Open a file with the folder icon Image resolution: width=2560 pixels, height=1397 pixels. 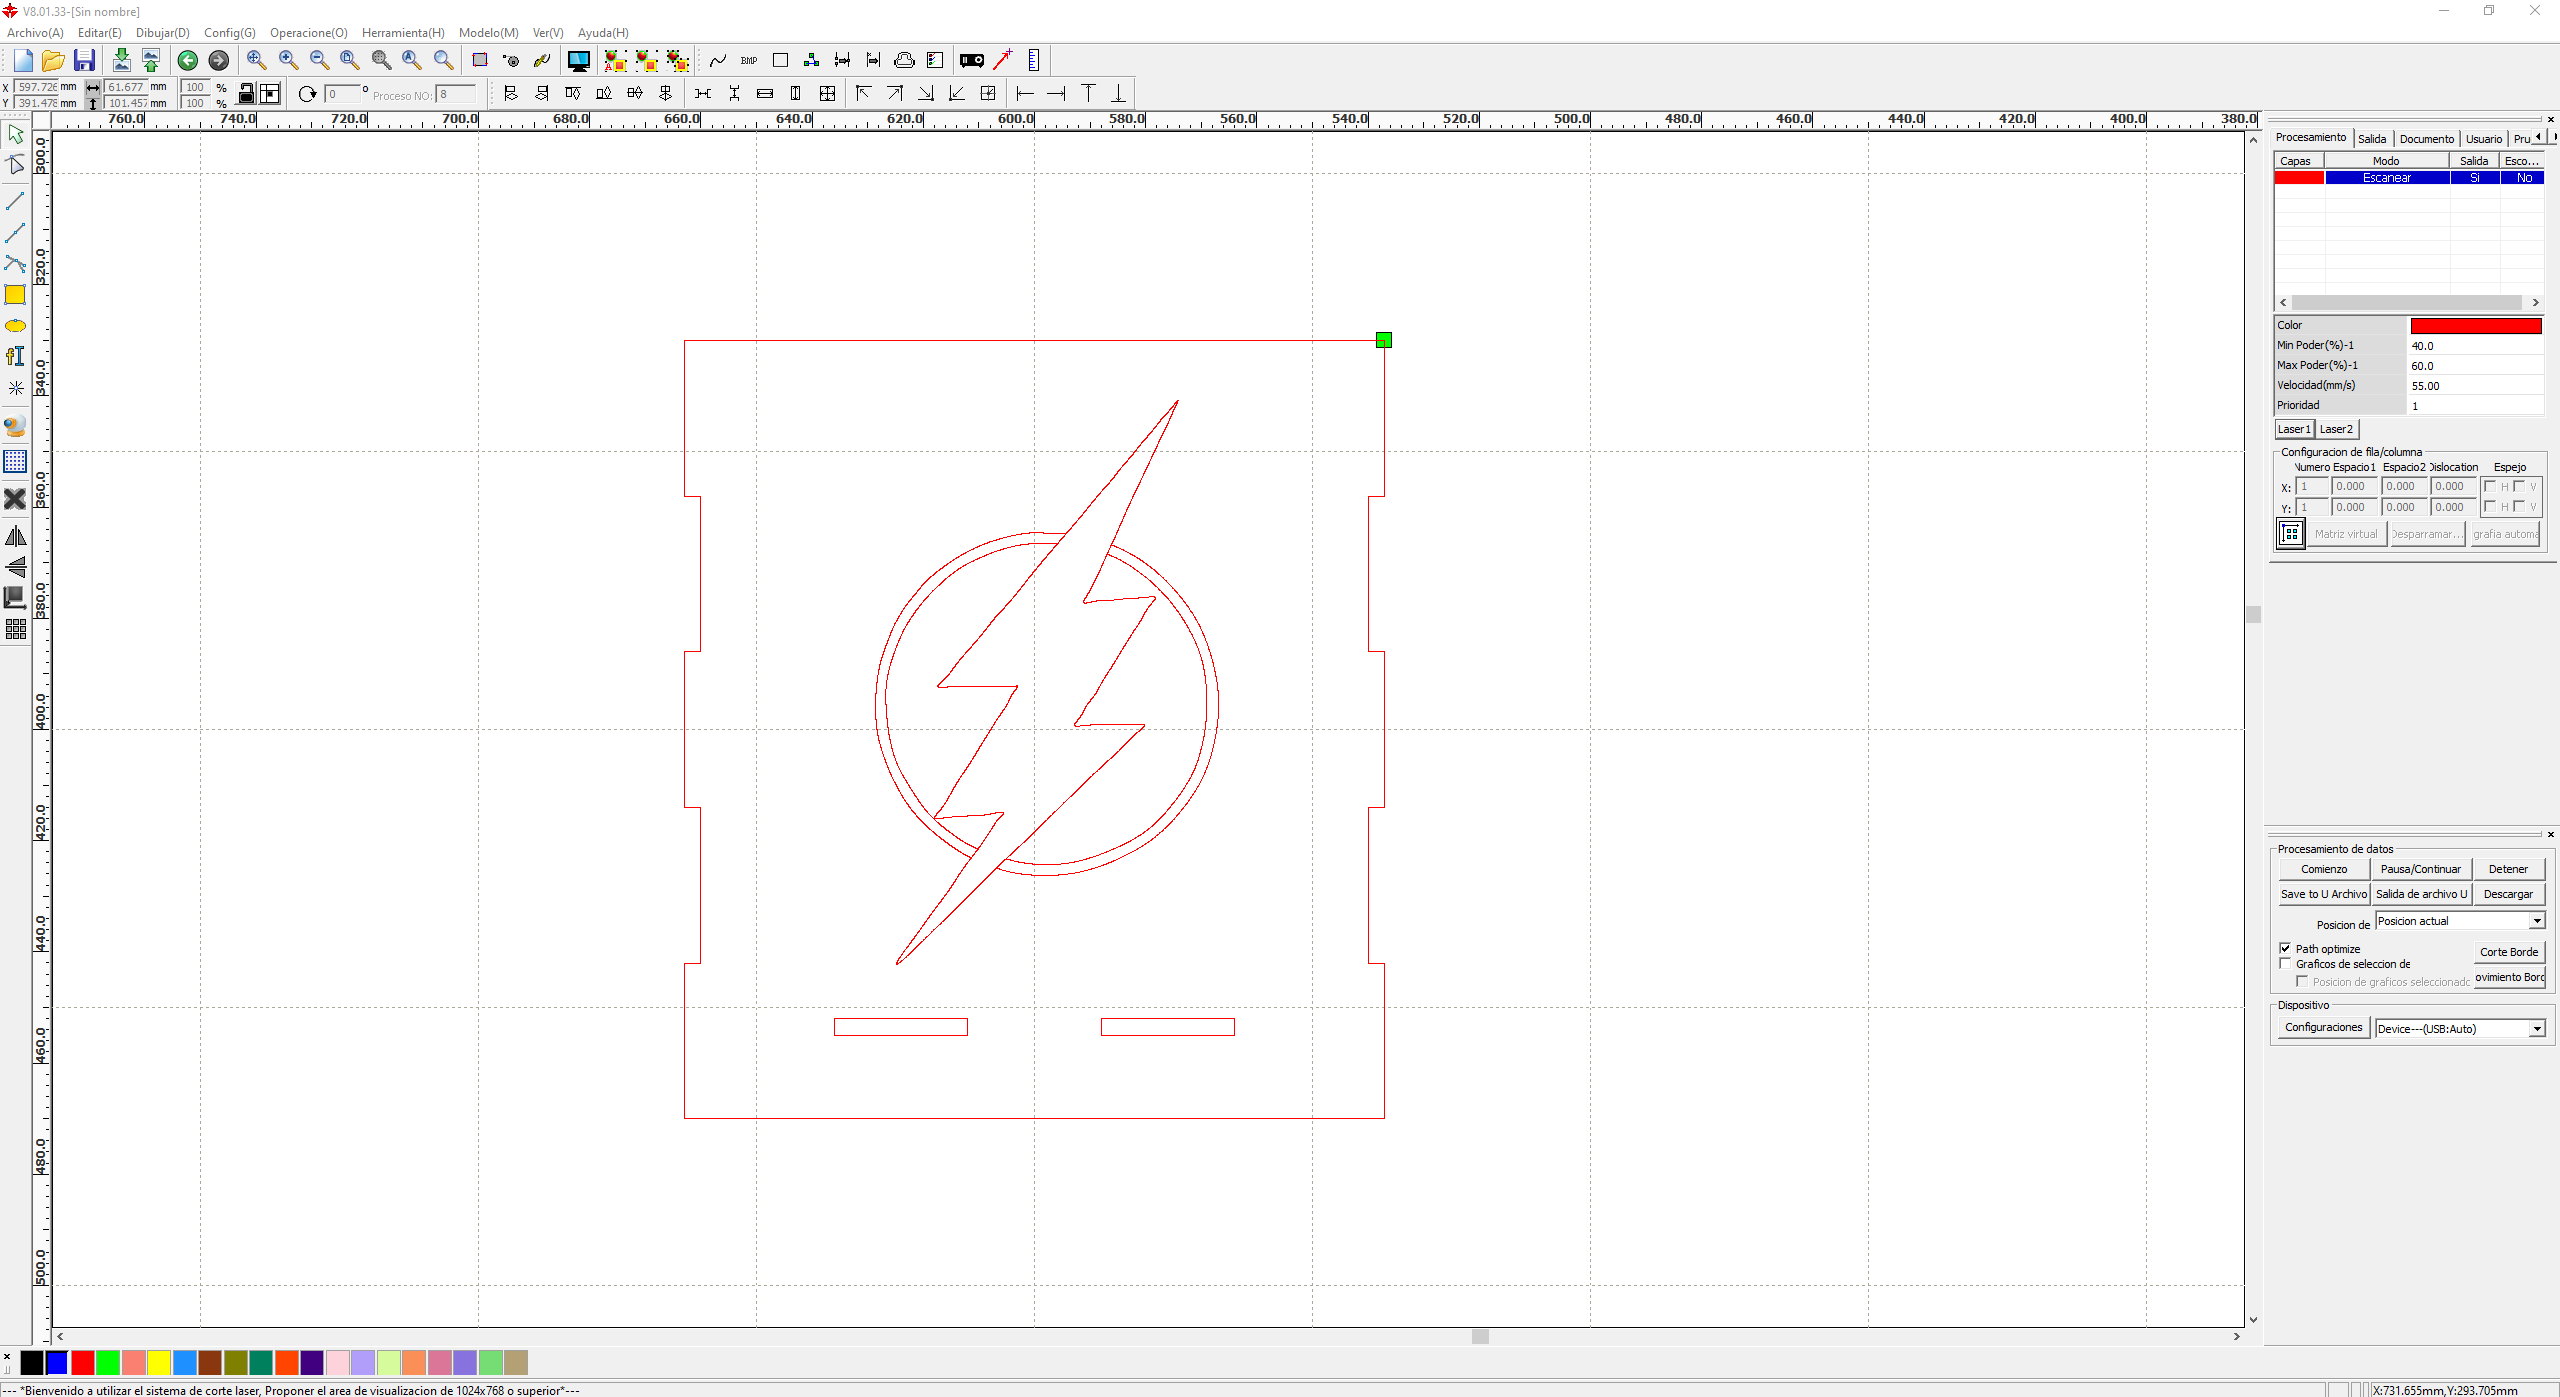(x=53, y=61)
